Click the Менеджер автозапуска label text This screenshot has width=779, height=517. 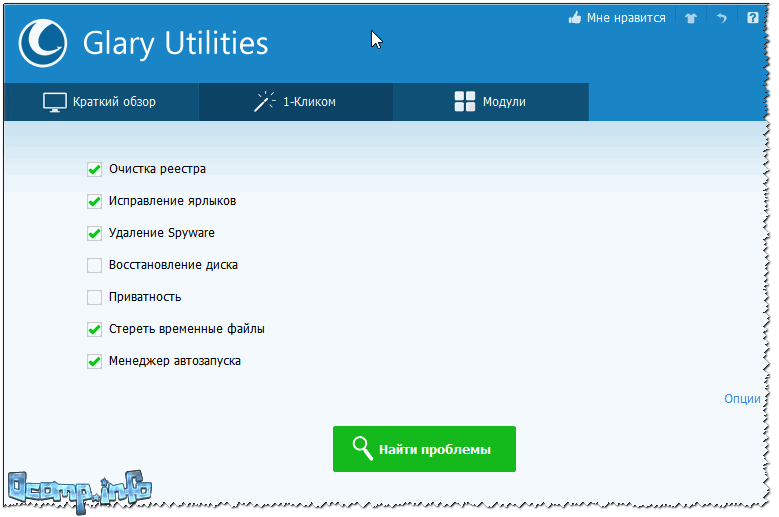[x=175, y=361]
